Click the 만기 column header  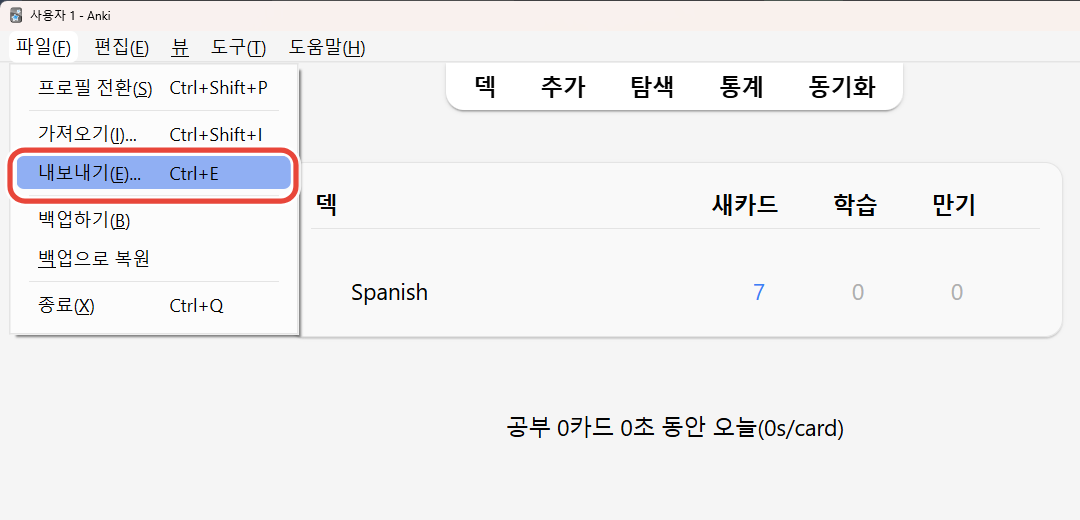954,205
